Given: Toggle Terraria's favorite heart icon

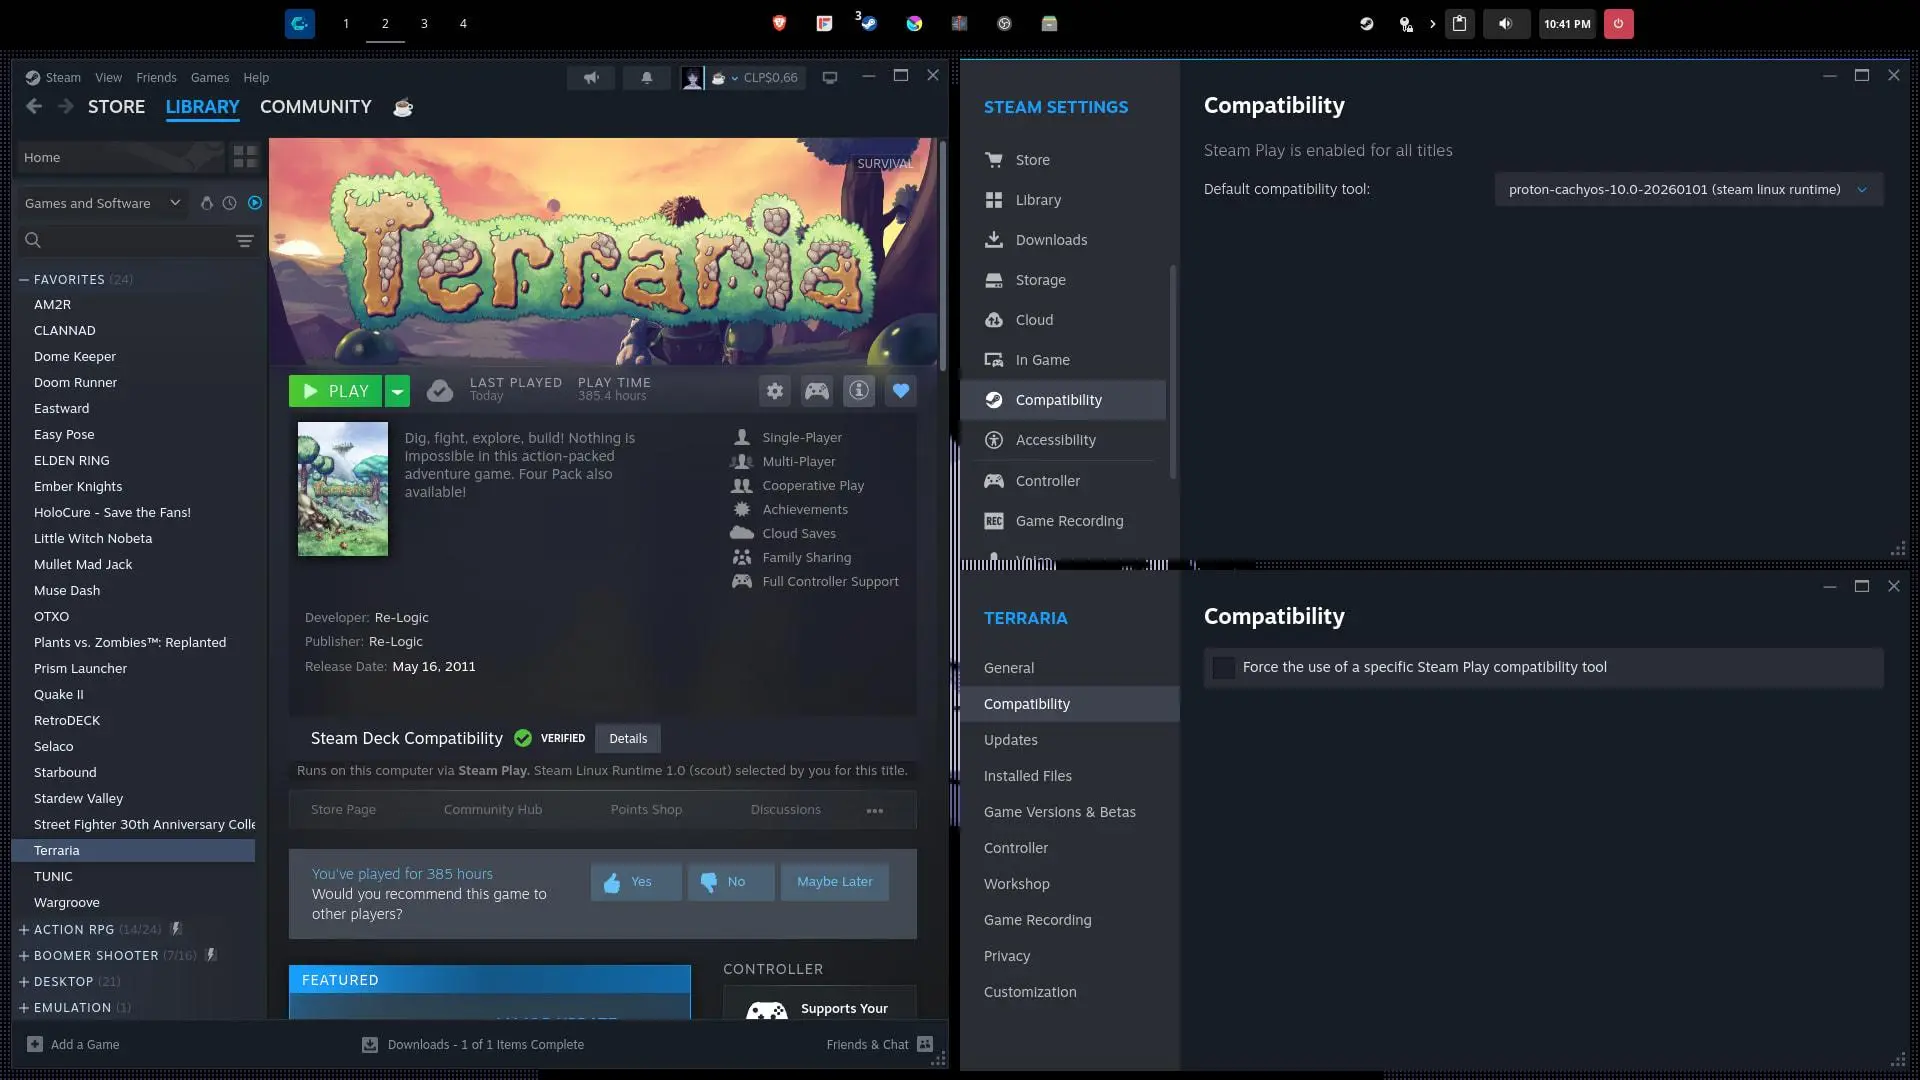Looking at the screenshot, I should [901, 391].
